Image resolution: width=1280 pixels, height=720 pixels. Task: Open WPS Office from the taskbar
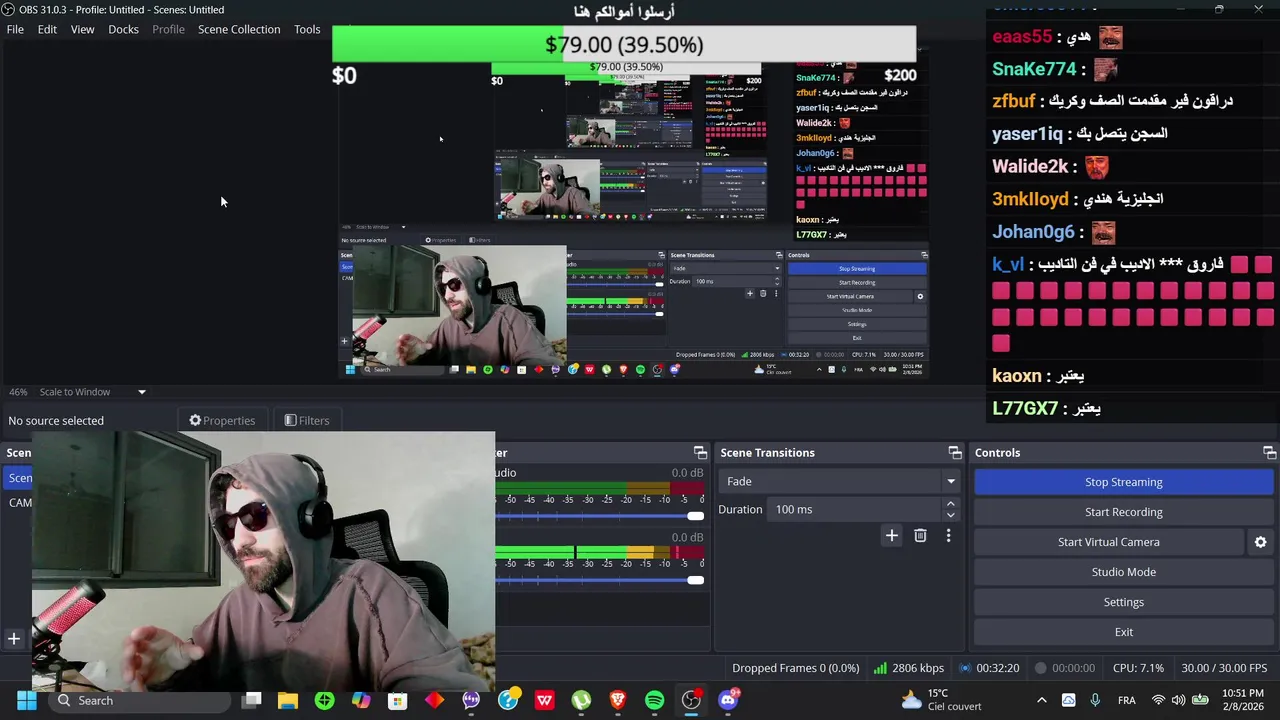(544, 701)
